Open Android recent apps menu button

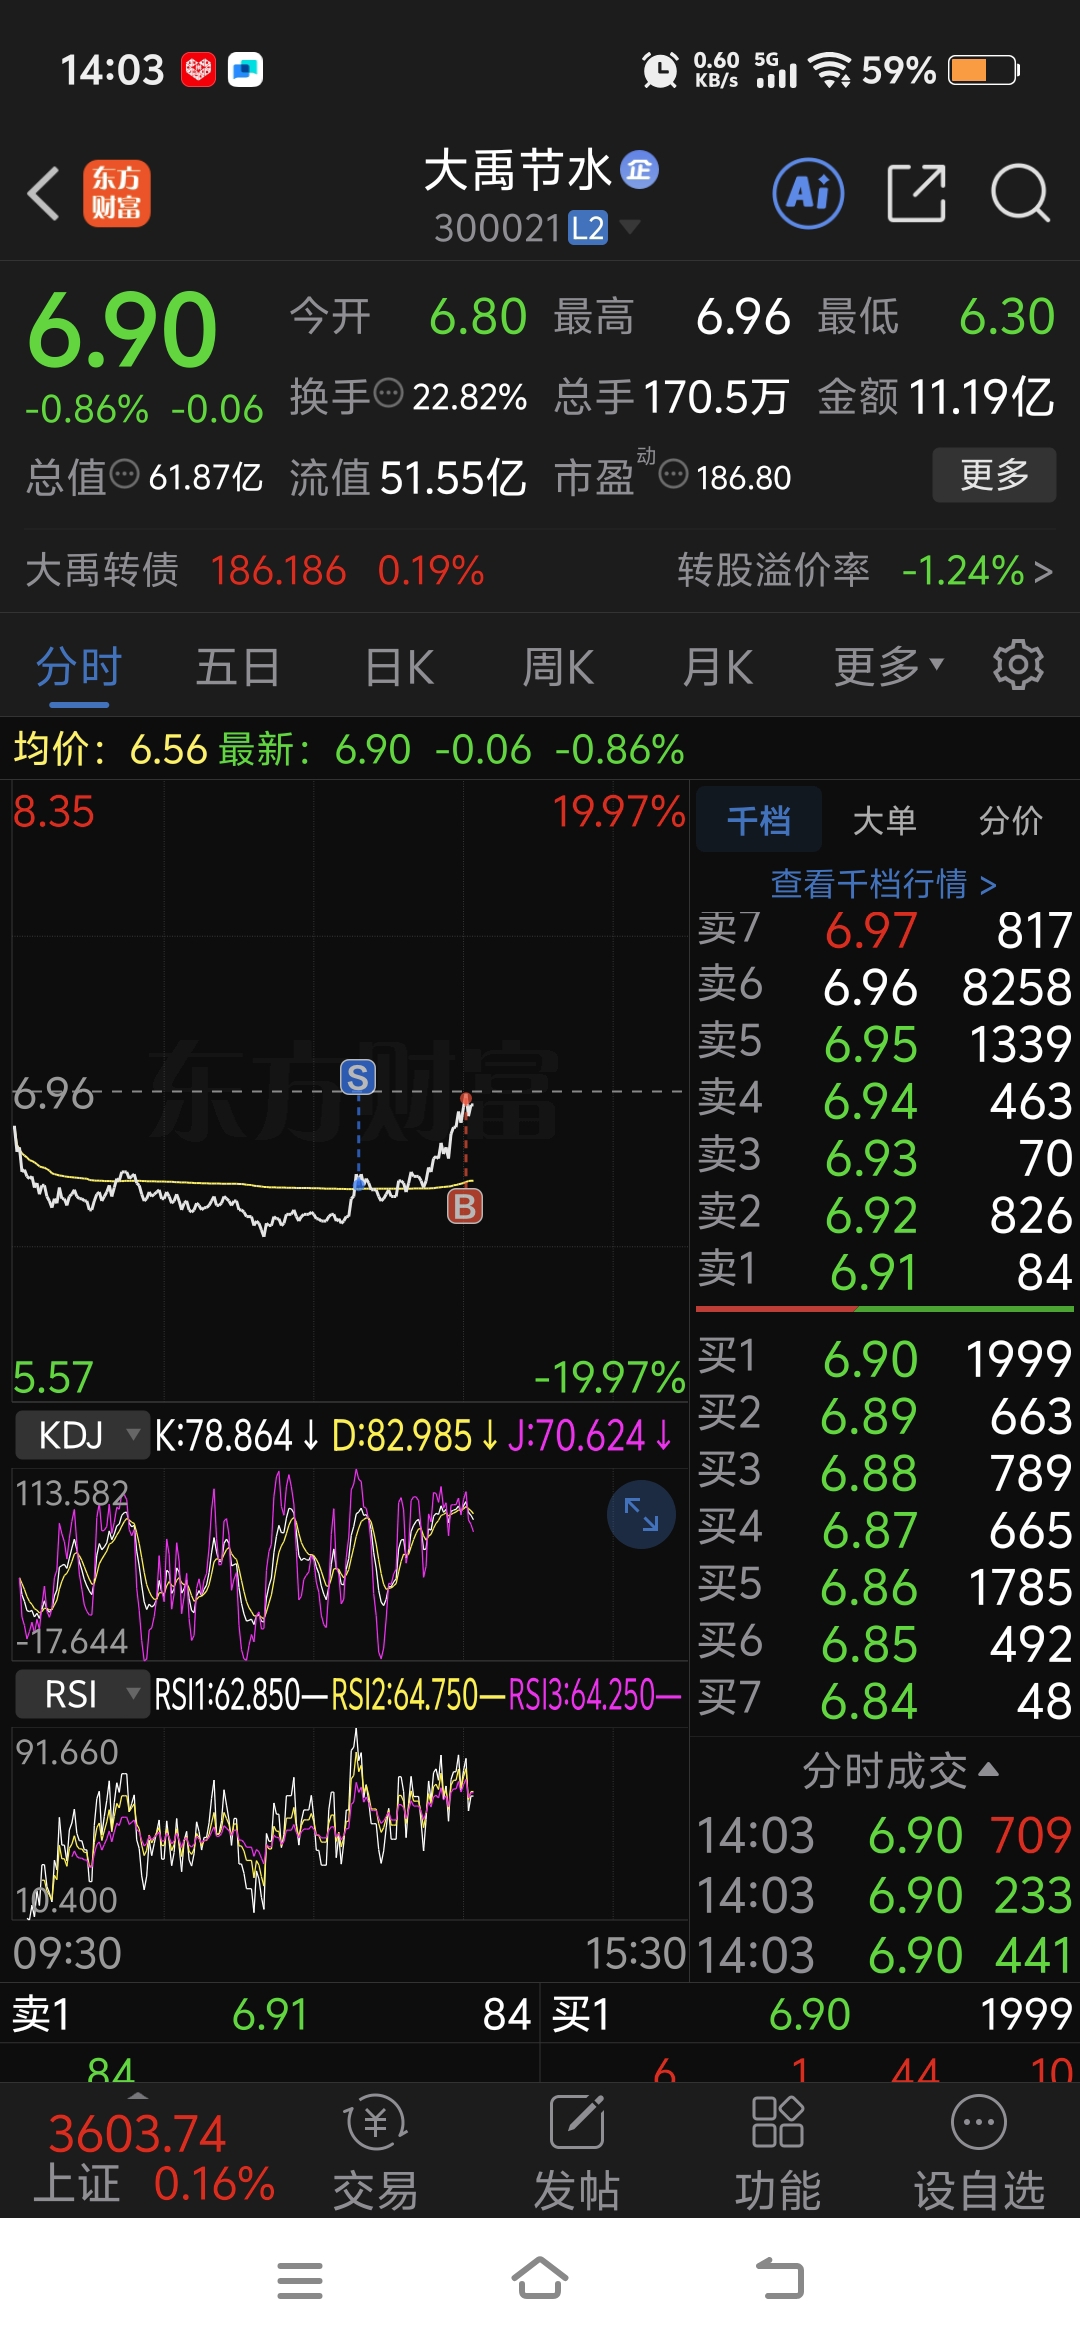click(x=300, y=2281)
